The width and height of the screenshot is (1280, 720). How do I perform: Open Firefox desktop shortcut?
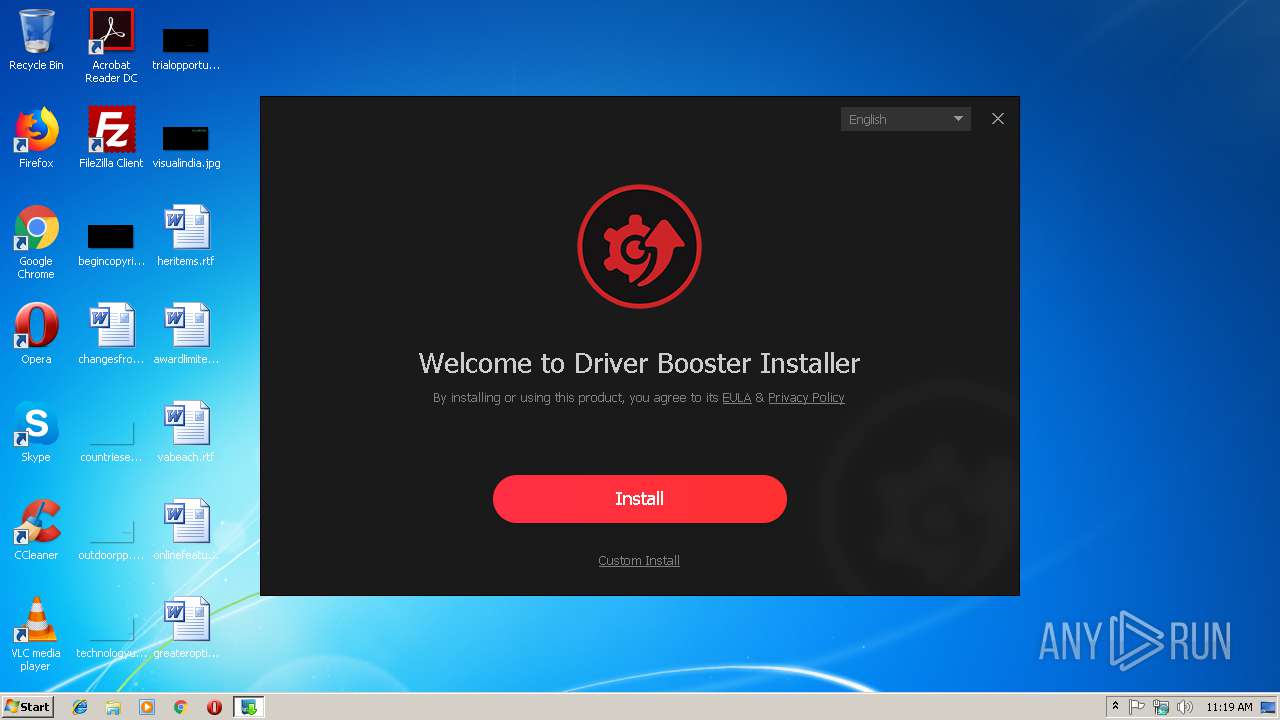(x=36, y=138)
